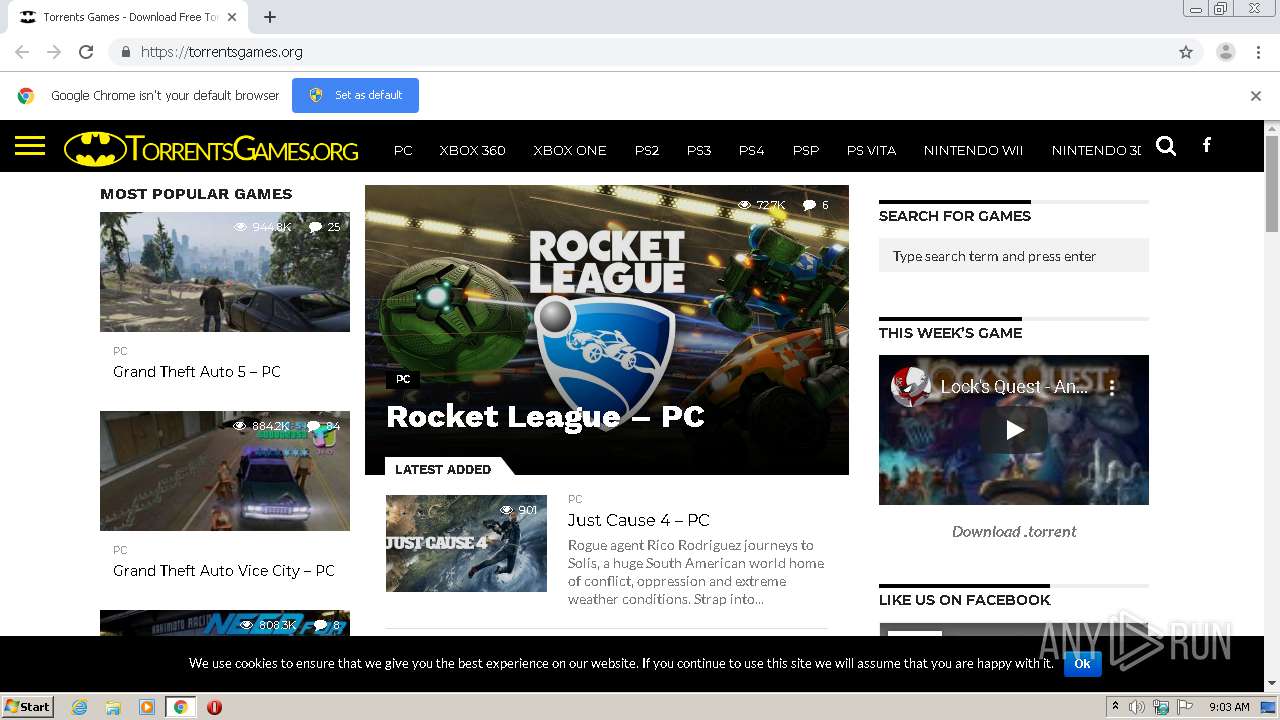
Task: Click the Grand Theft Auto 5 thumbnail
Action: [225, 271]
